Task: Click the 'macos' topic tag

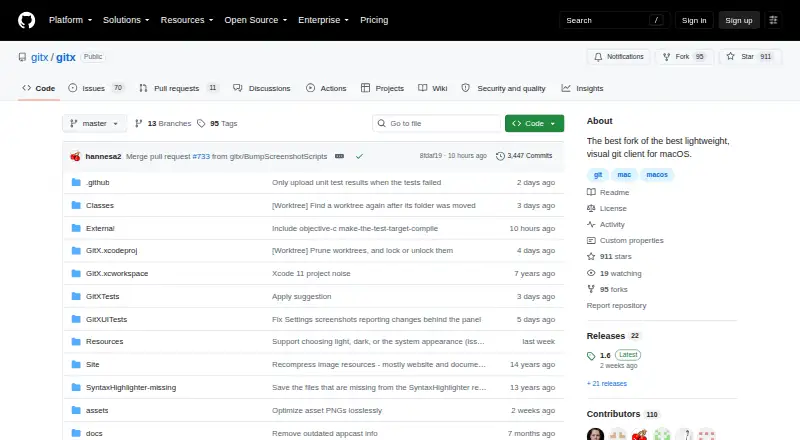Action: click(x=657, y=175)
